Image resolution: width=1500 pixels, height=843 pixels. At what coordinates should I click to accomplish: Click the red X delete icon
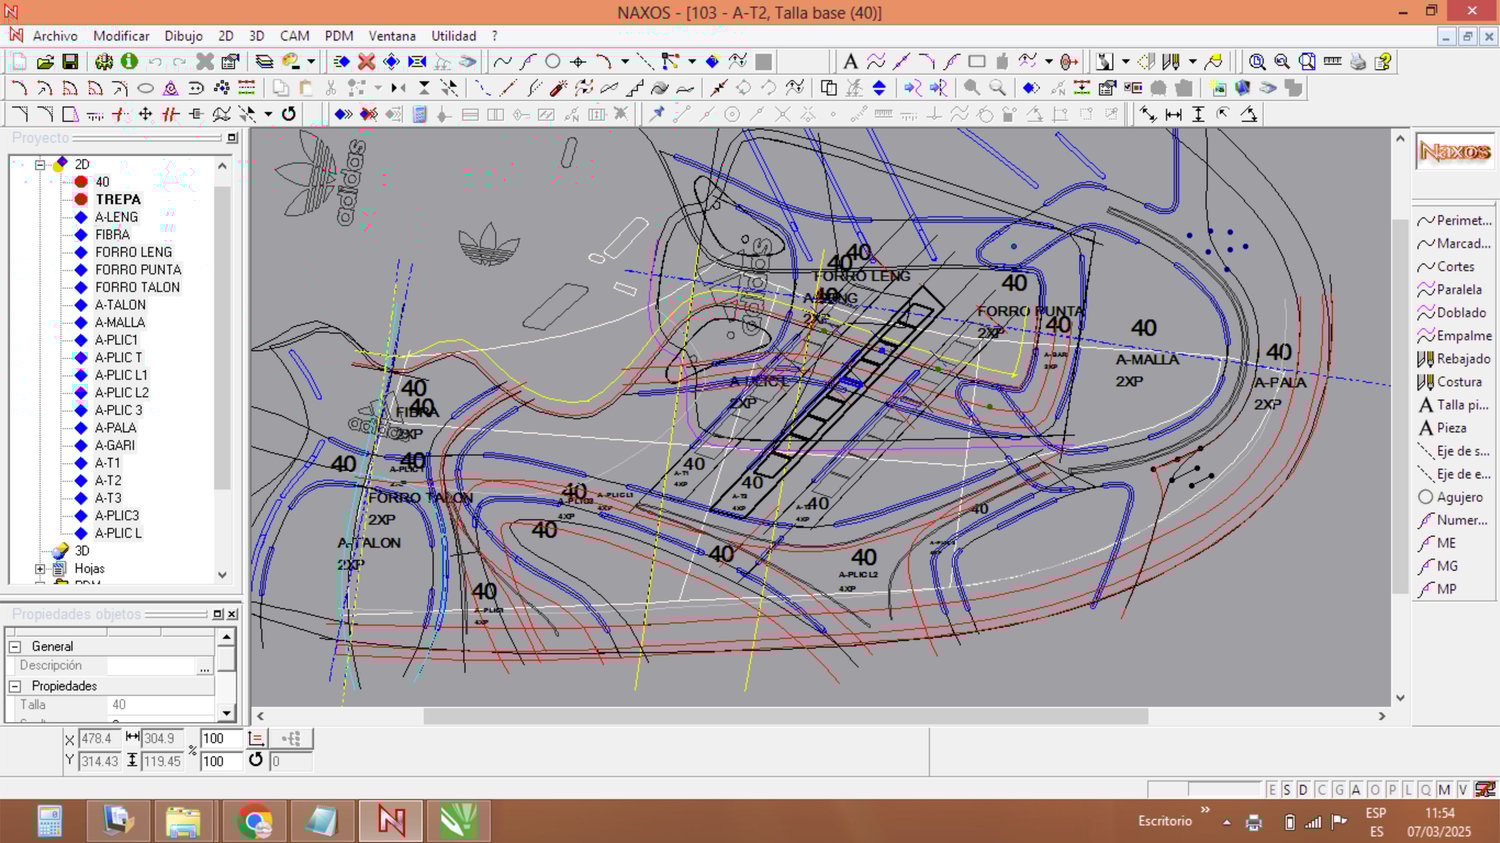pyautogui.click(x=367, y=62)
